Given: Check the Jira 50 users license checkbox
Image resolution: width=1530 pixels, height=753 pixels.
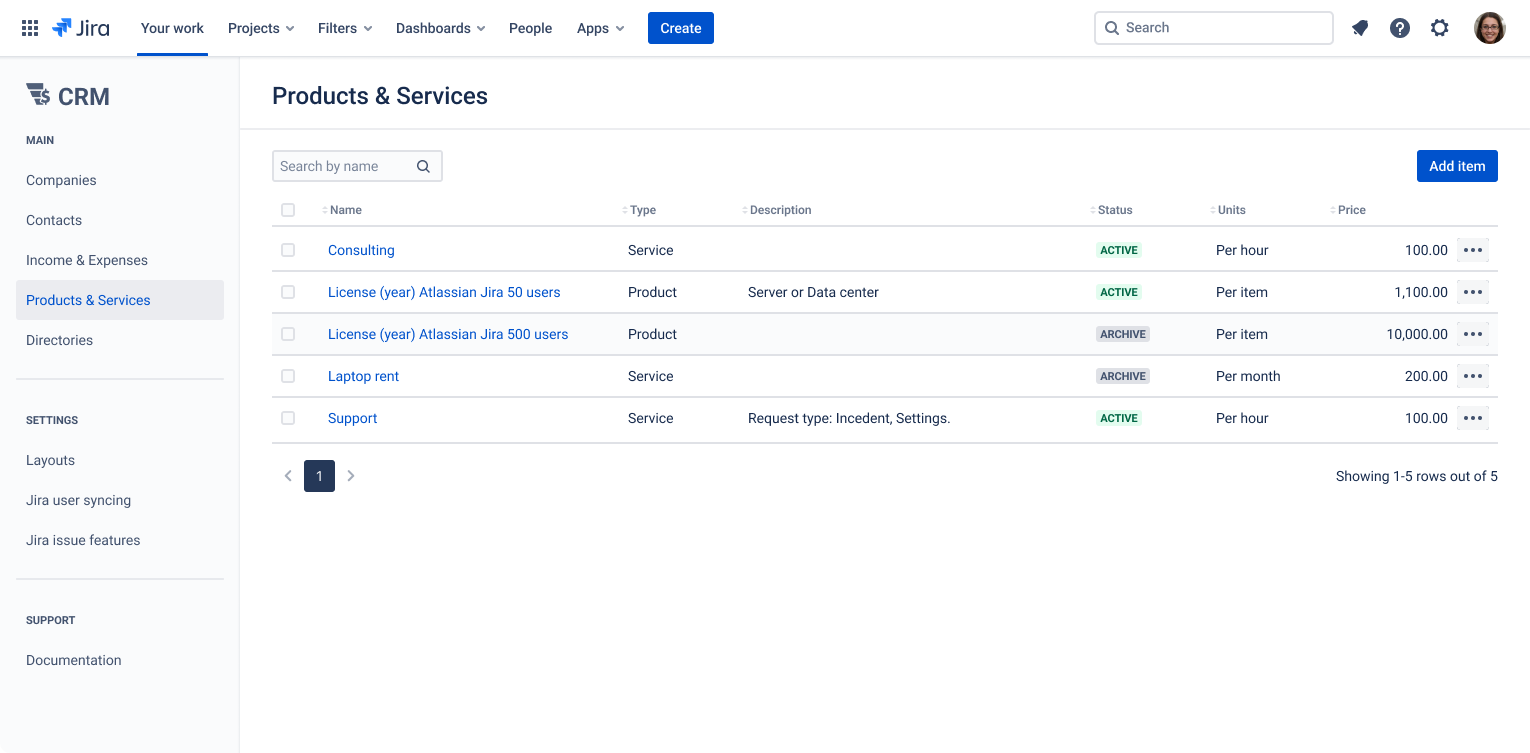Looking at the screenshot, I should click(x=288, y=292).
